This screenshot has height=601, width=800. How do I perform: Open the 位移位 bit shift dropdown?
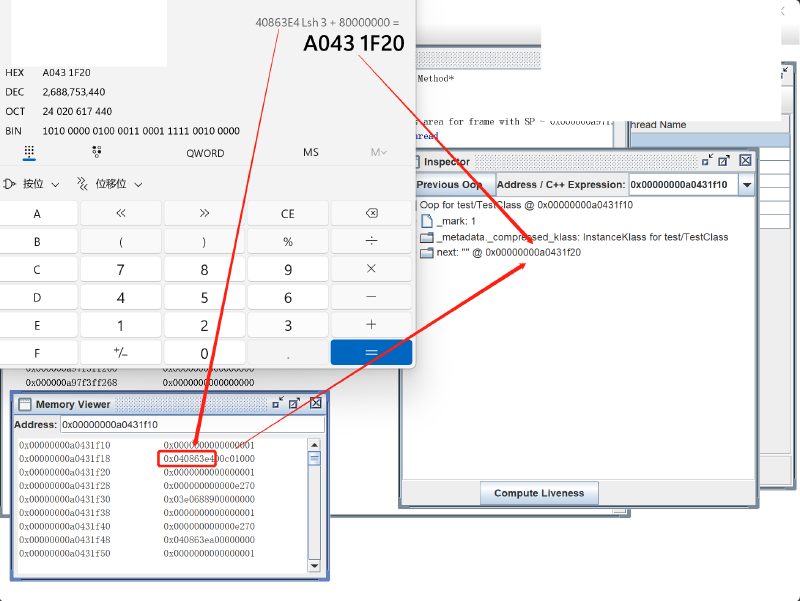click(110, 184)
